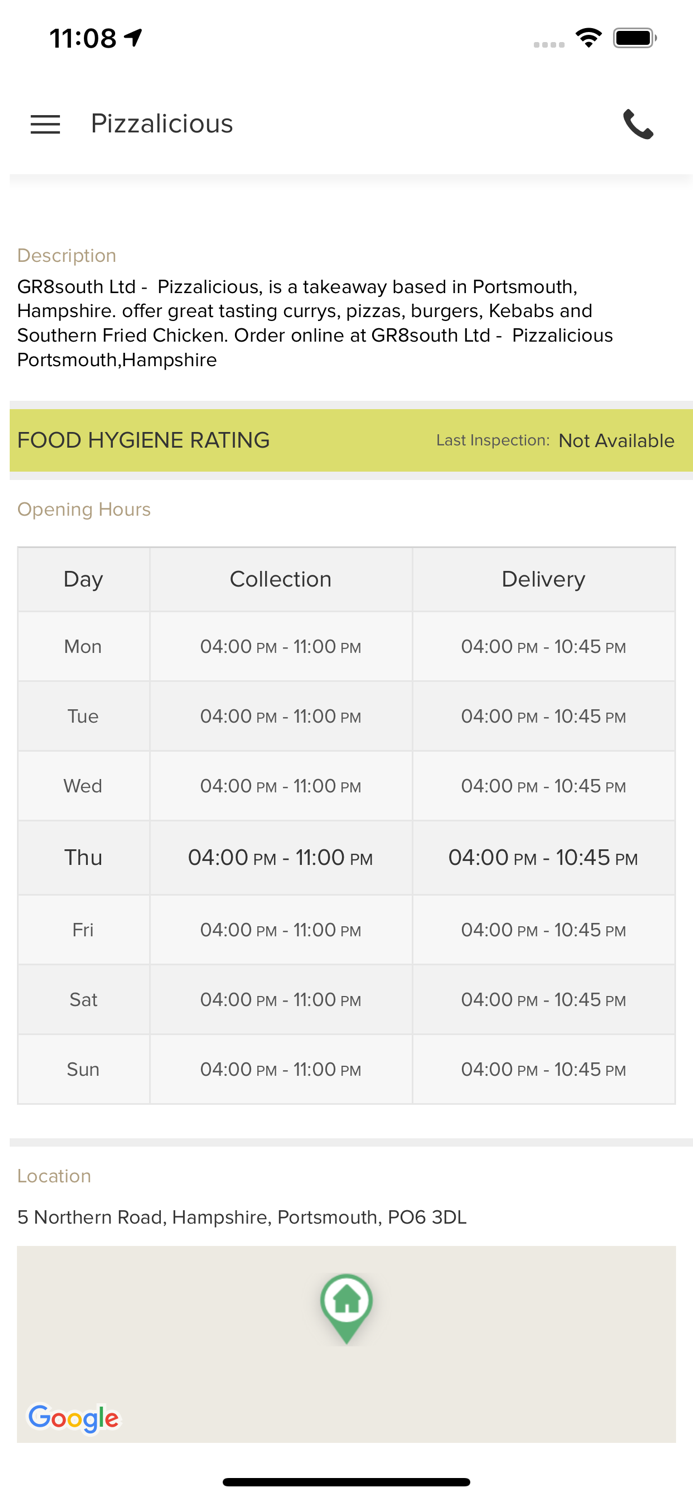Tap the Food Hygiene Rating banner
This screenshot has height=1500, width=693.
351,440
